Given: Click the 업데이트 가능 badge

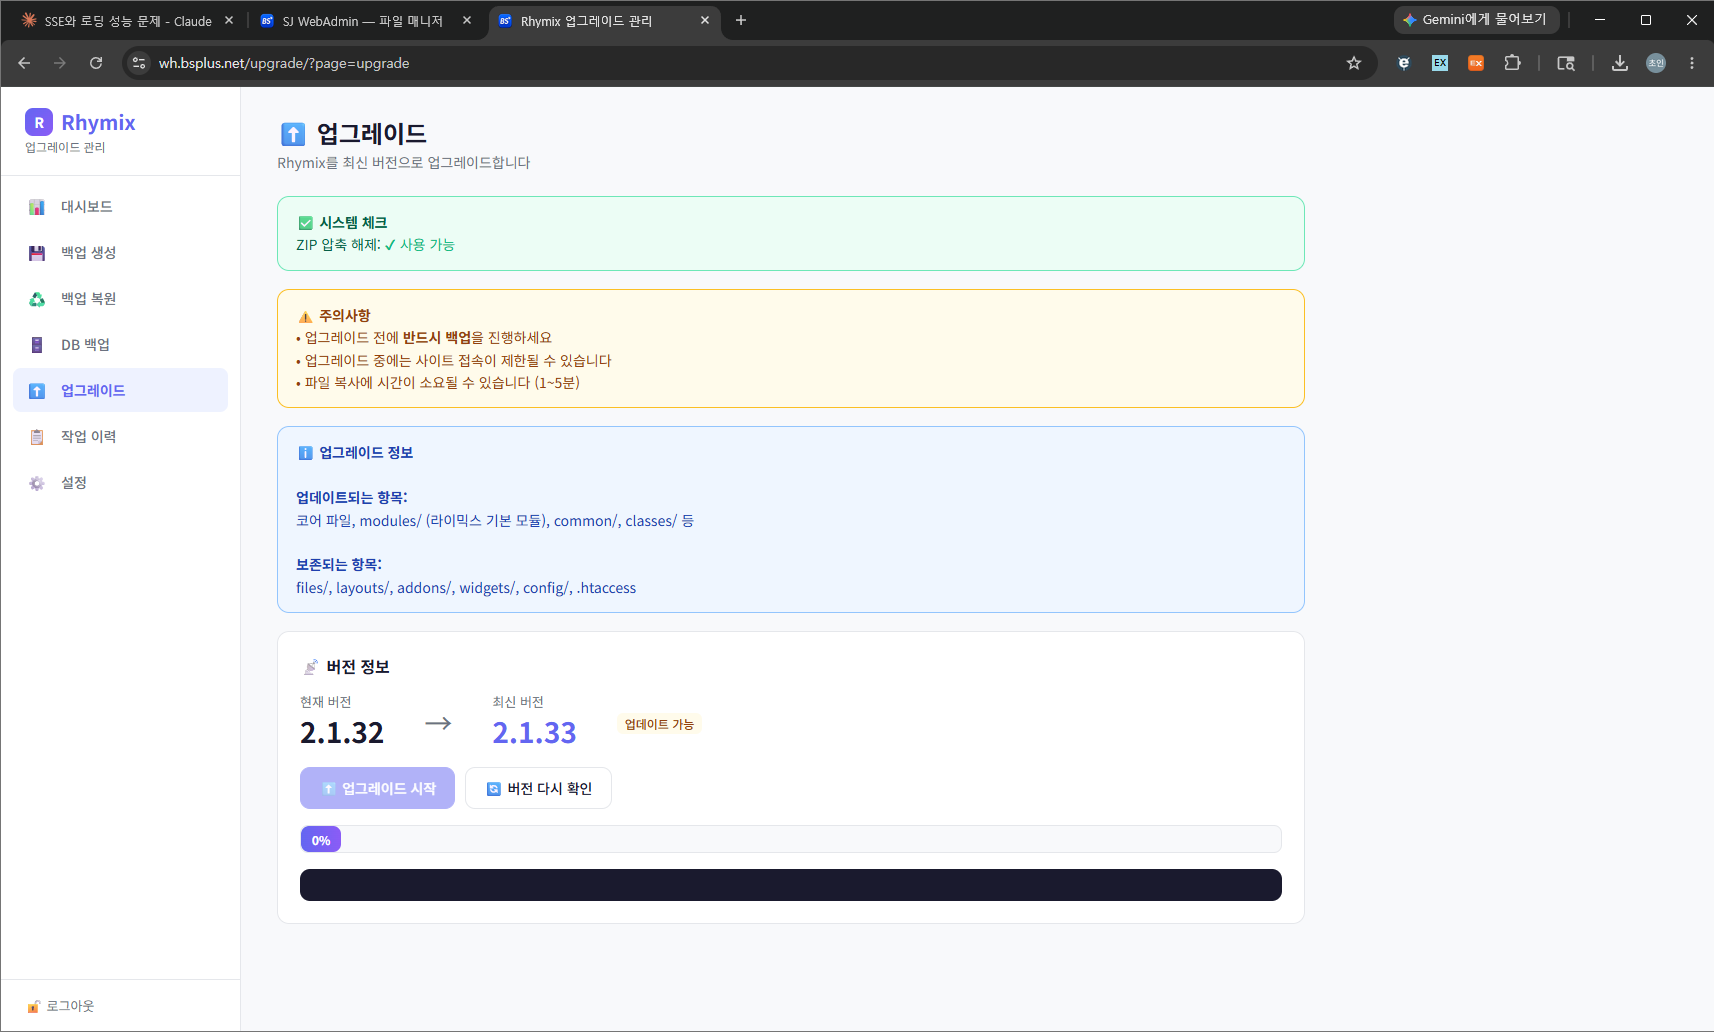Looking at the screenshot, I should coord(659,724).
